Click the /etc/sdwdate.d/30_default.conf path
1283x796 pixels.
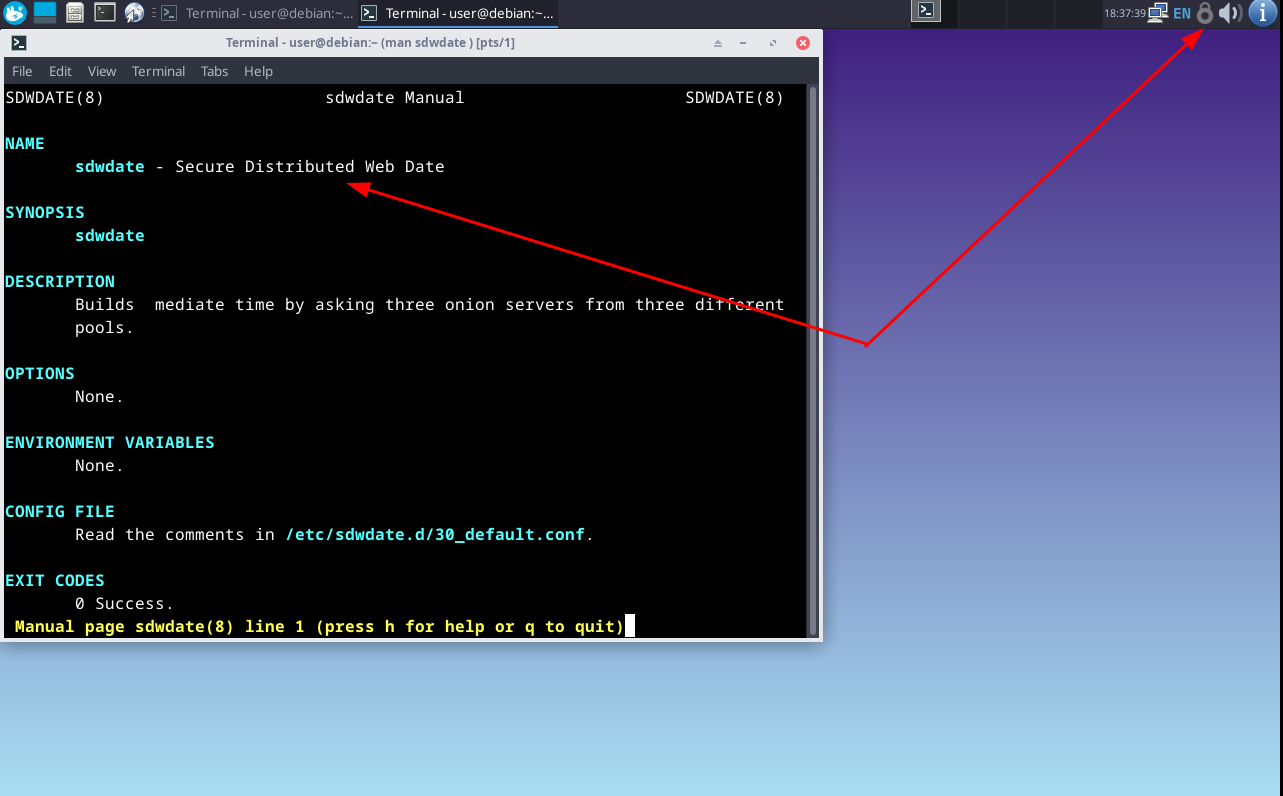pyautogui.click(x=435, y=535)
